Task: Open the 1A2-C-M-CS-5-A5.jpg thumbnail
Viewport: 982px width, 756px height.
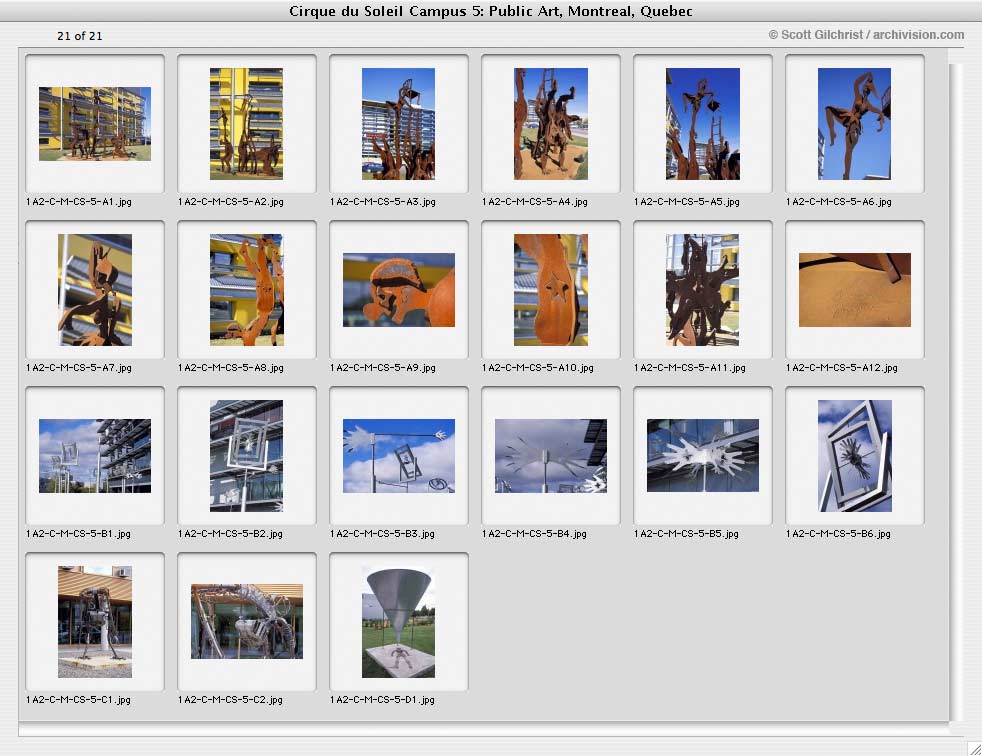Action: coord(703,124)
